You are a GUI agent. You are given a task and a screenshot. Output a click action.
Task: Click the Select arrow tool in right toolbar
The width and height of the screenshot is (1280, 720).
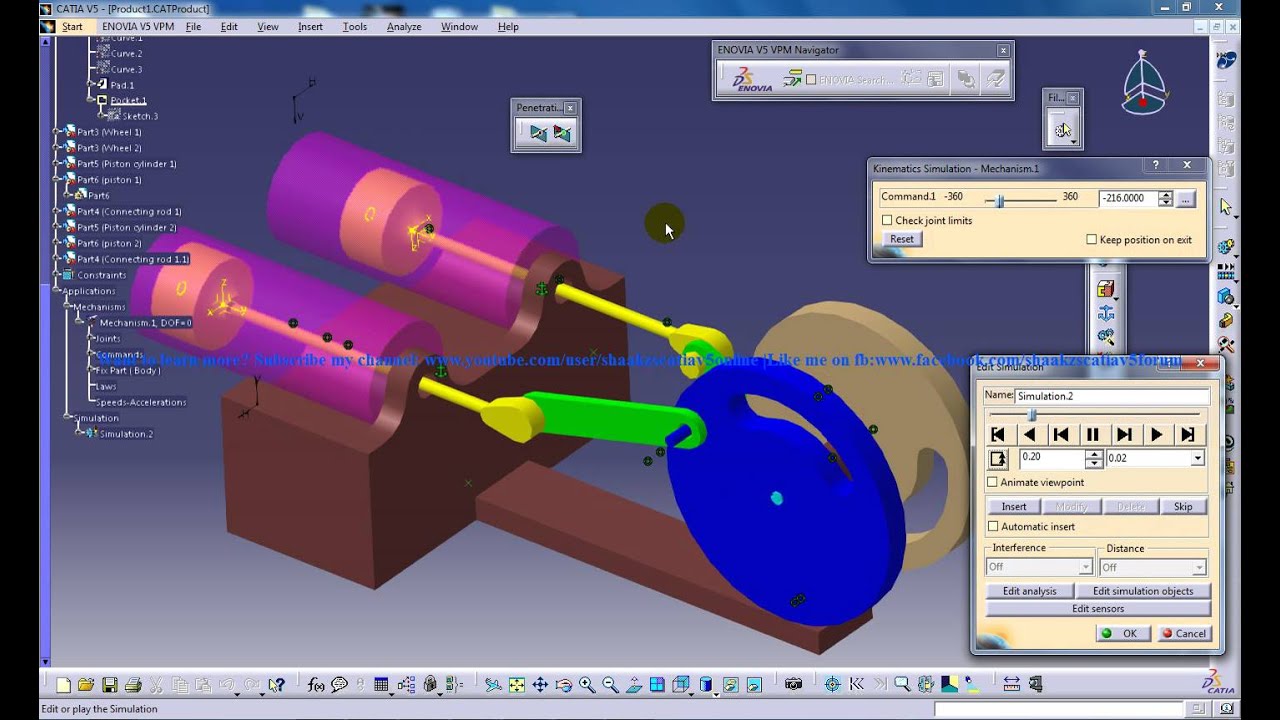[x=1226, y=207]
